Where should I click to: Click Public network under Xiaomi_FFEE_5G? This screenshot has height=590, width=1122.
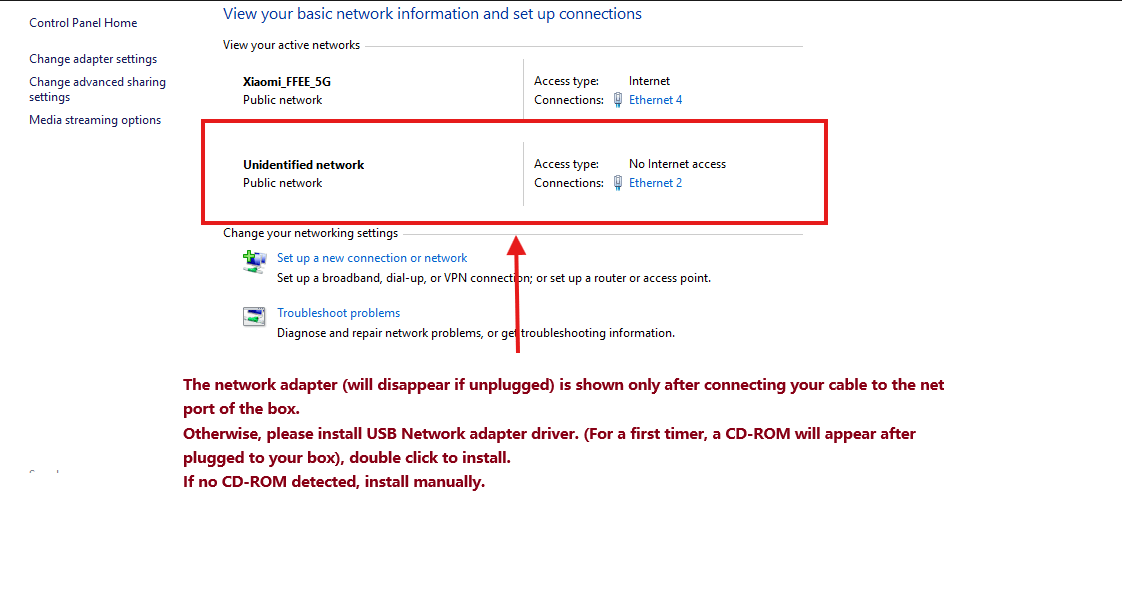(x=283, y=100)
